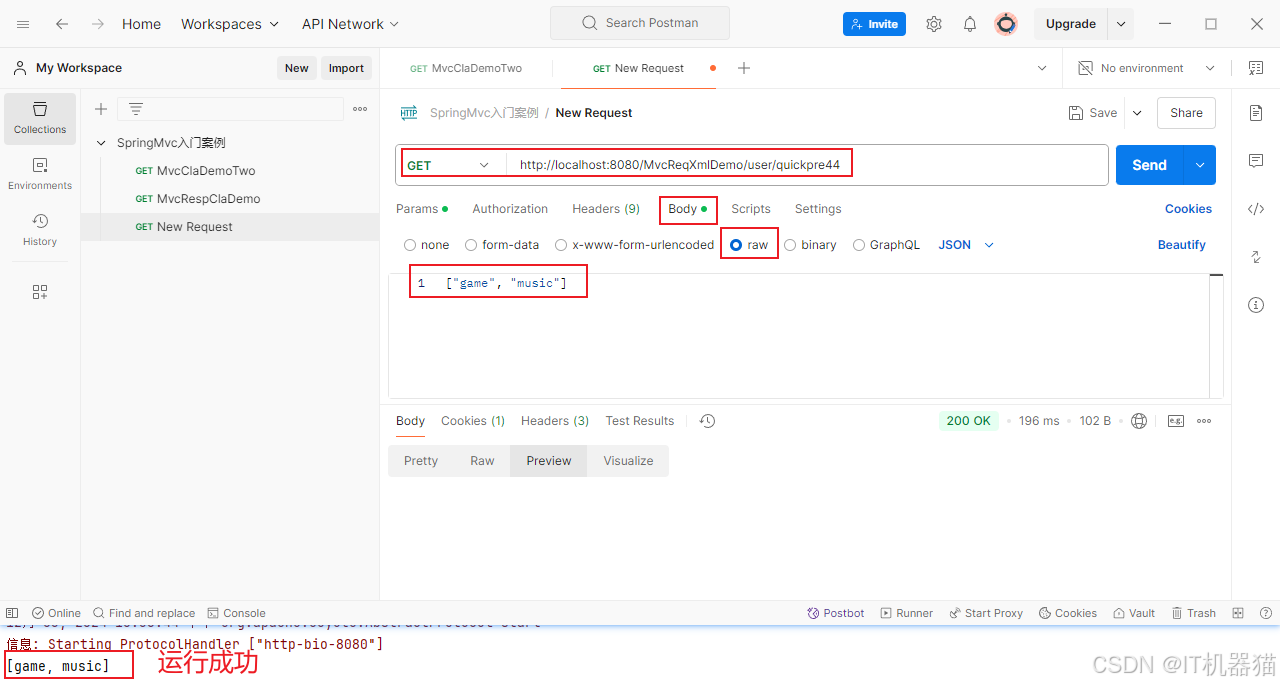Screen dimensions: 1280x686
Task: Click the Beautify link
Action: coord(1182,245)
